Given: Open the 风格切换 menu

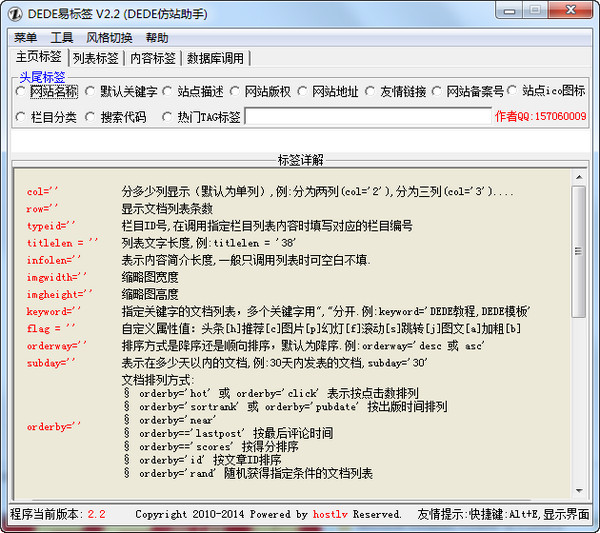Looking at the screenshot, I should tap(109, 37).
